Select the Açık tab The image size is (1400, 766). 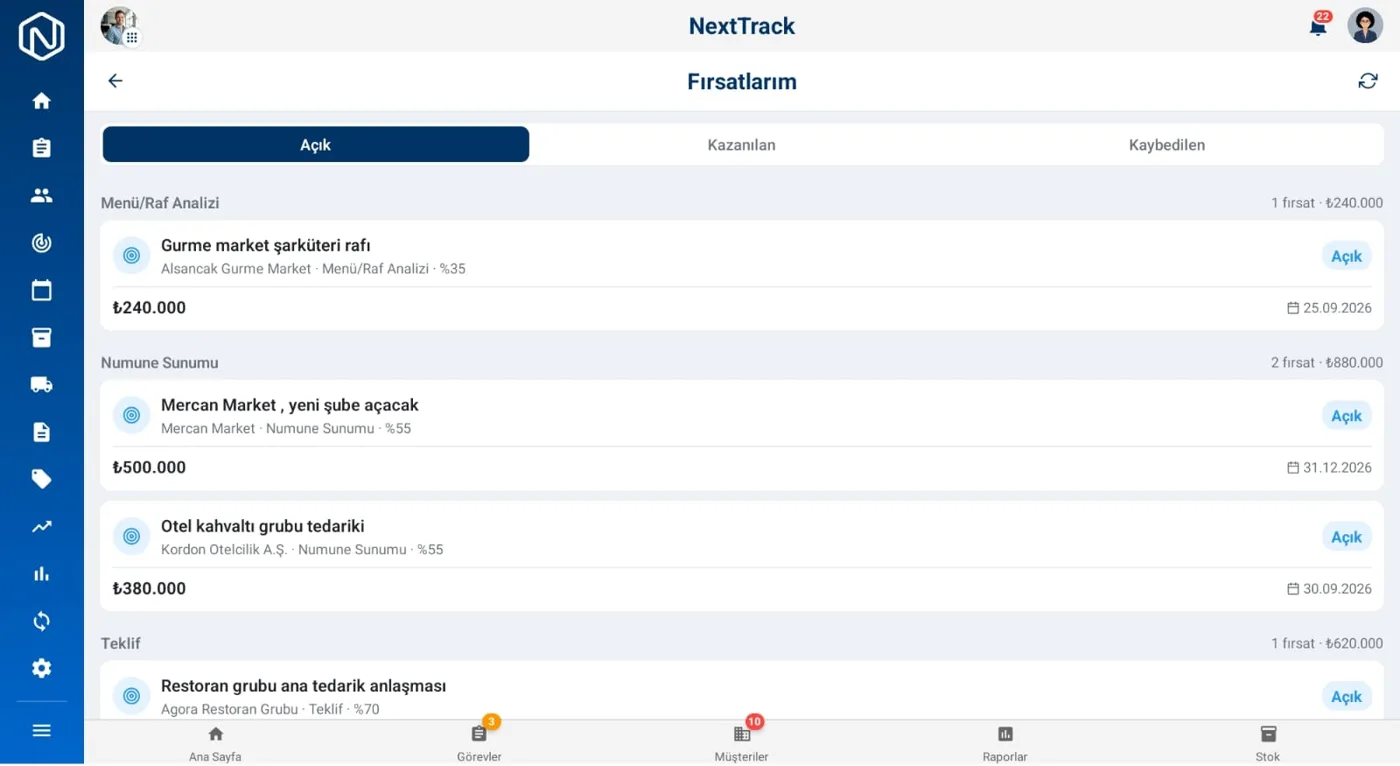click(x=316, y=145)
